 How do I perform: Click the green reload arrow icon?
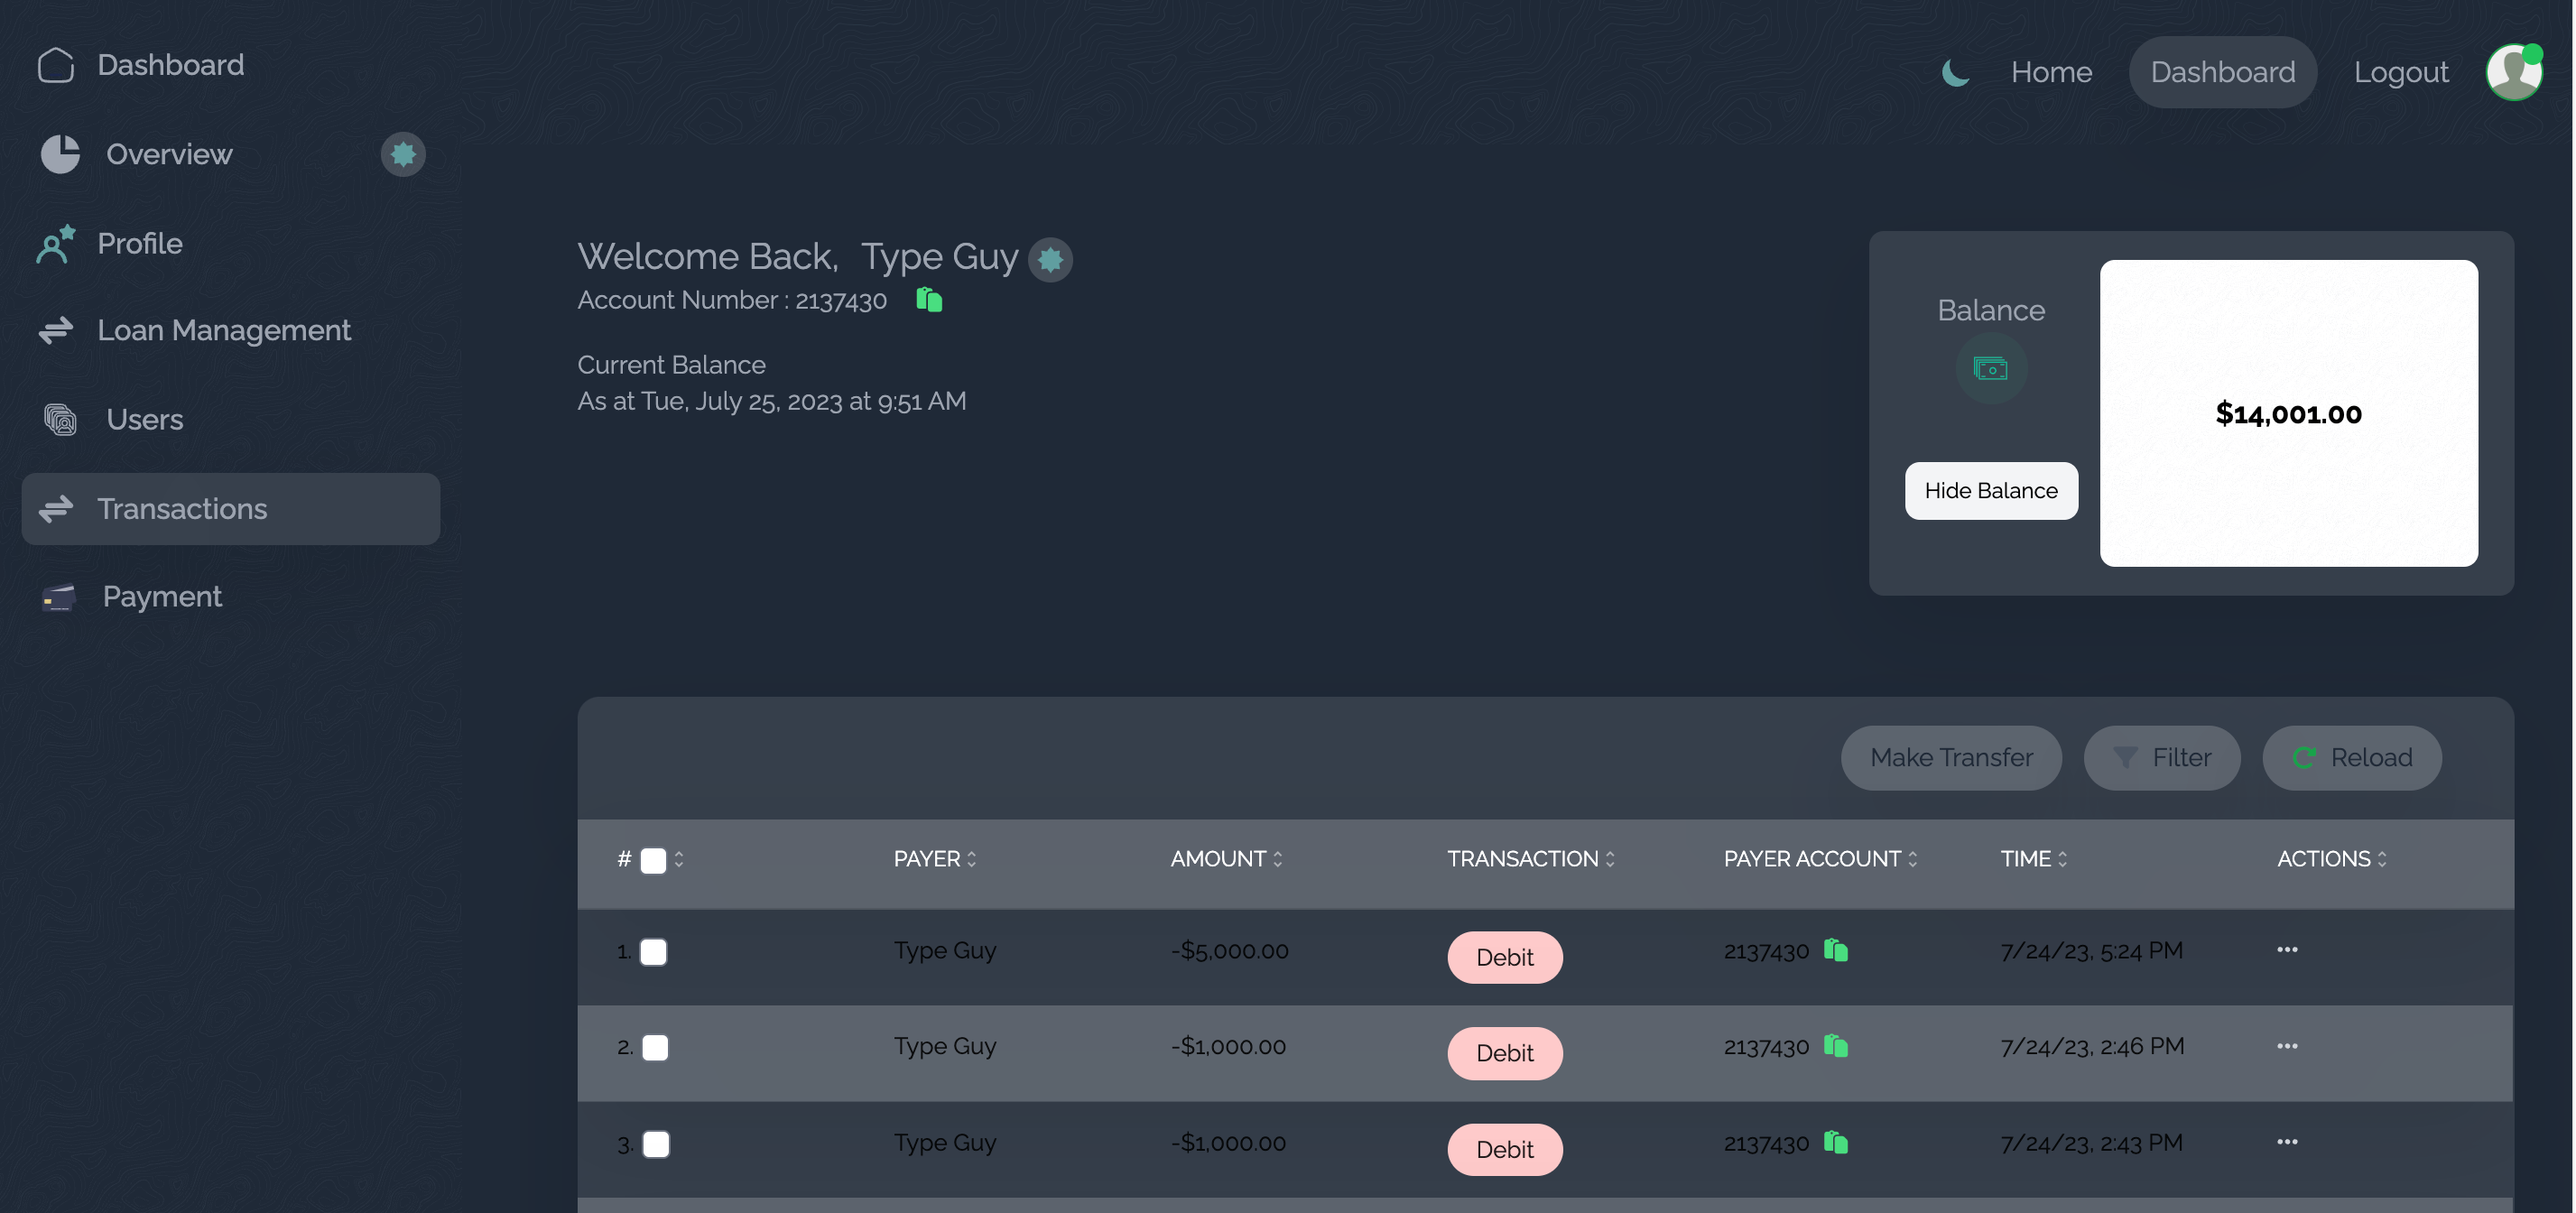(2304, 758)
